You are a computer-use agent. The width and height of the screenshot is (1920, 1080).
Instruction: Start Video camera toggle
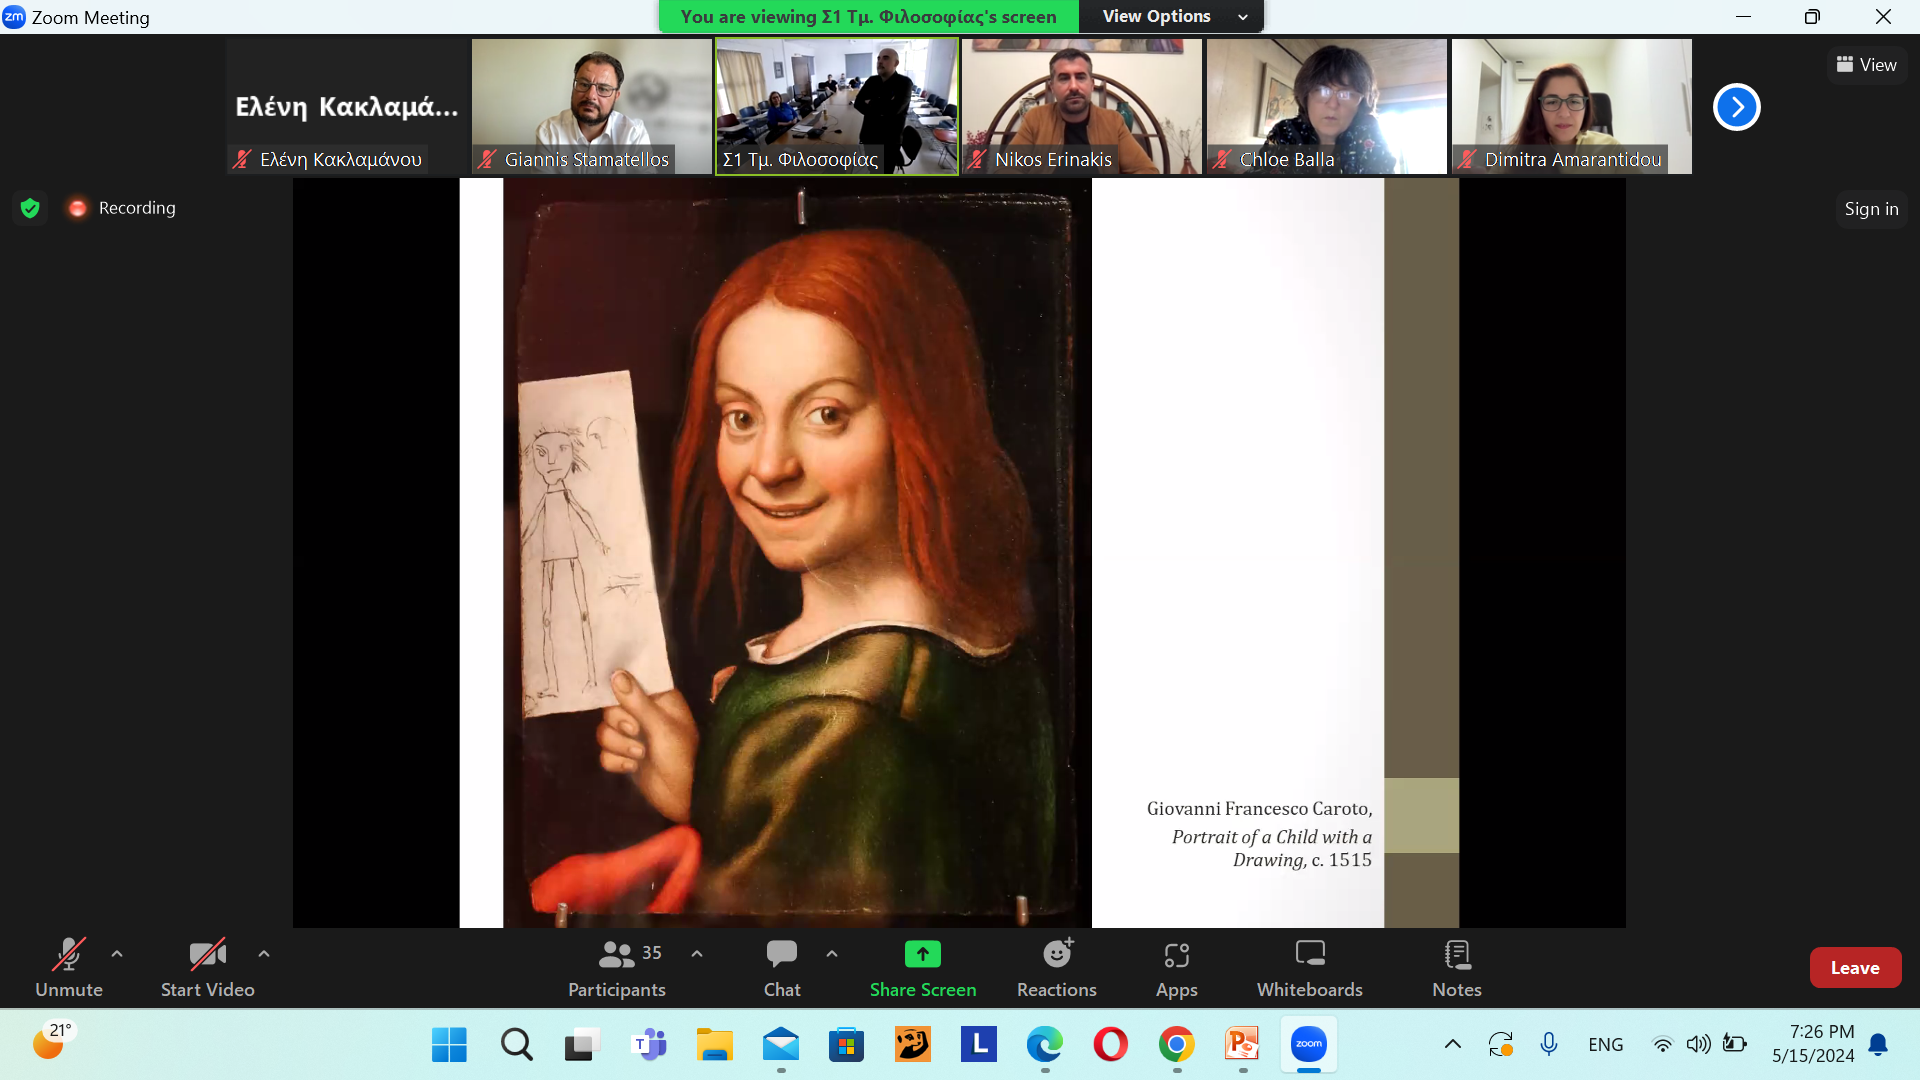coord(207,967)
